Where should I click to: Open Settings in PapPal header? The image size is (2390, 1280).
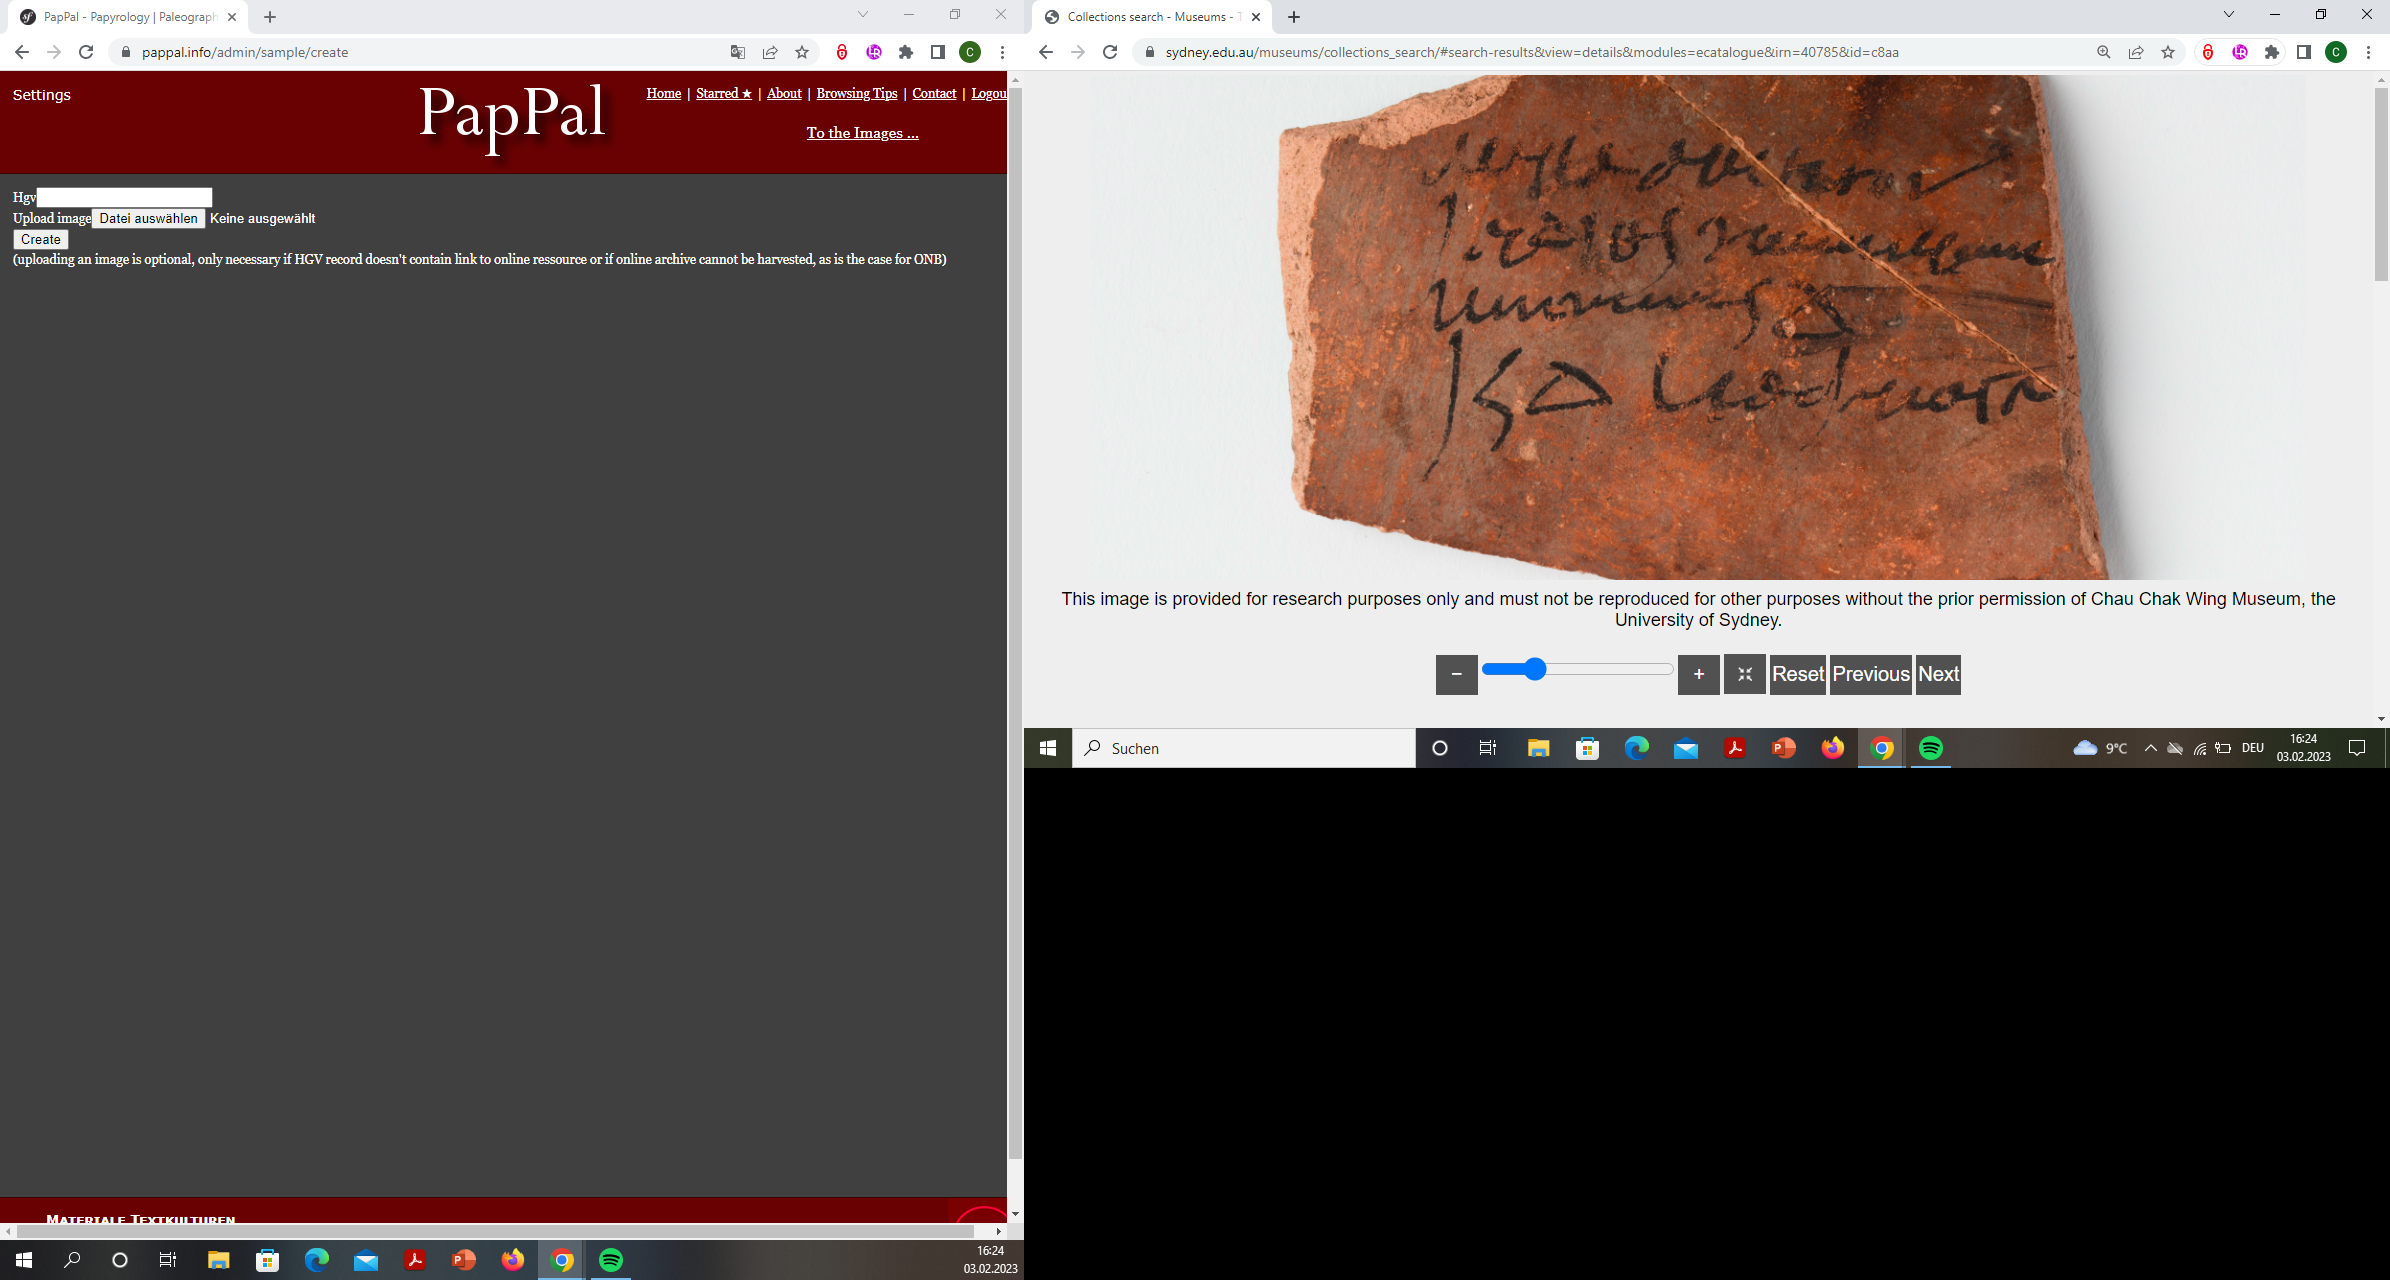click(42, 95)
